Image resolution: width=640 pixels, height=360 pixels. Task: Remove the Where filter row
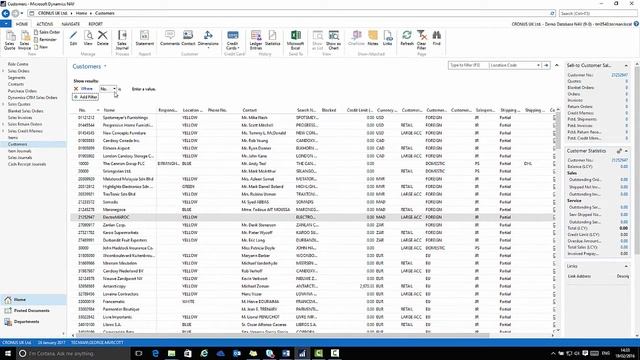click(x=76, y=89)
